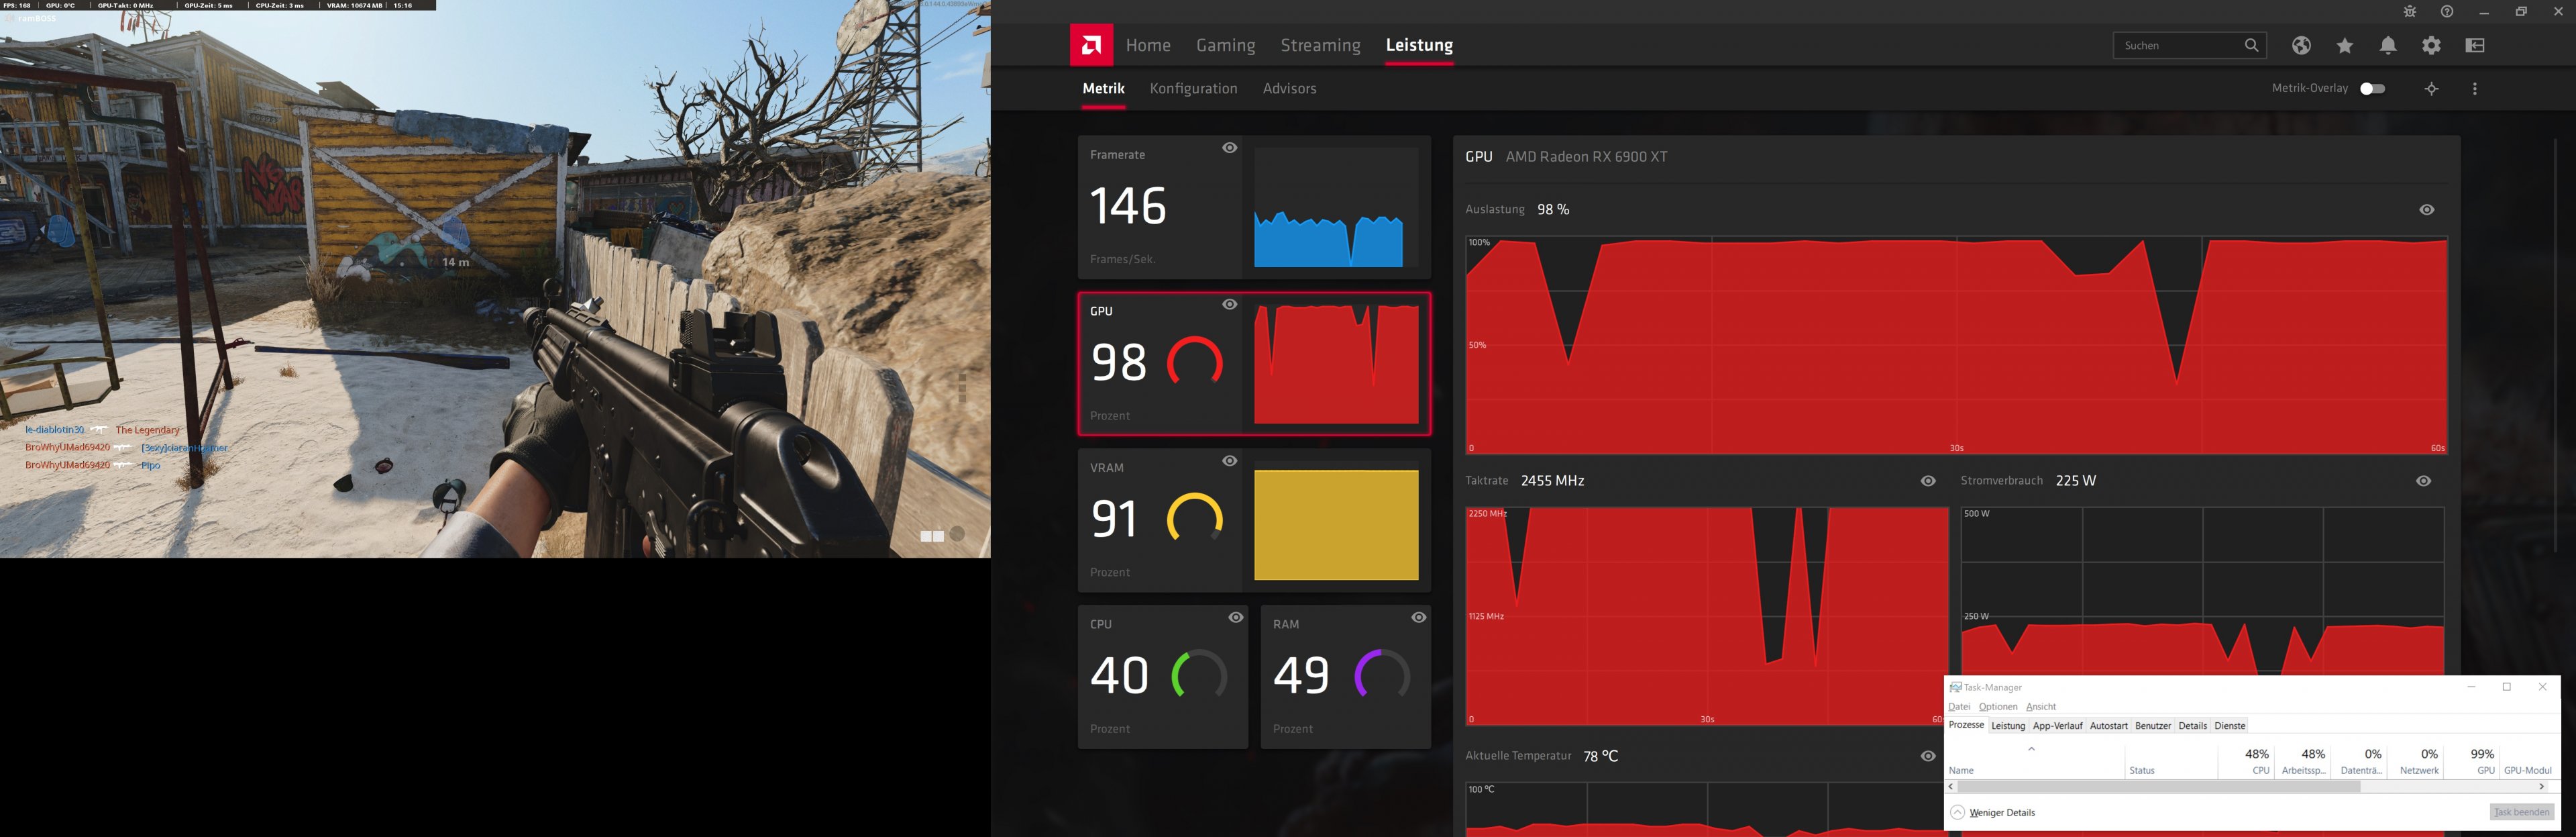The height and width of the screenshot is (837, 2576).
Task: Click the favorites star icon
Action: click(x=2345, y=45)
